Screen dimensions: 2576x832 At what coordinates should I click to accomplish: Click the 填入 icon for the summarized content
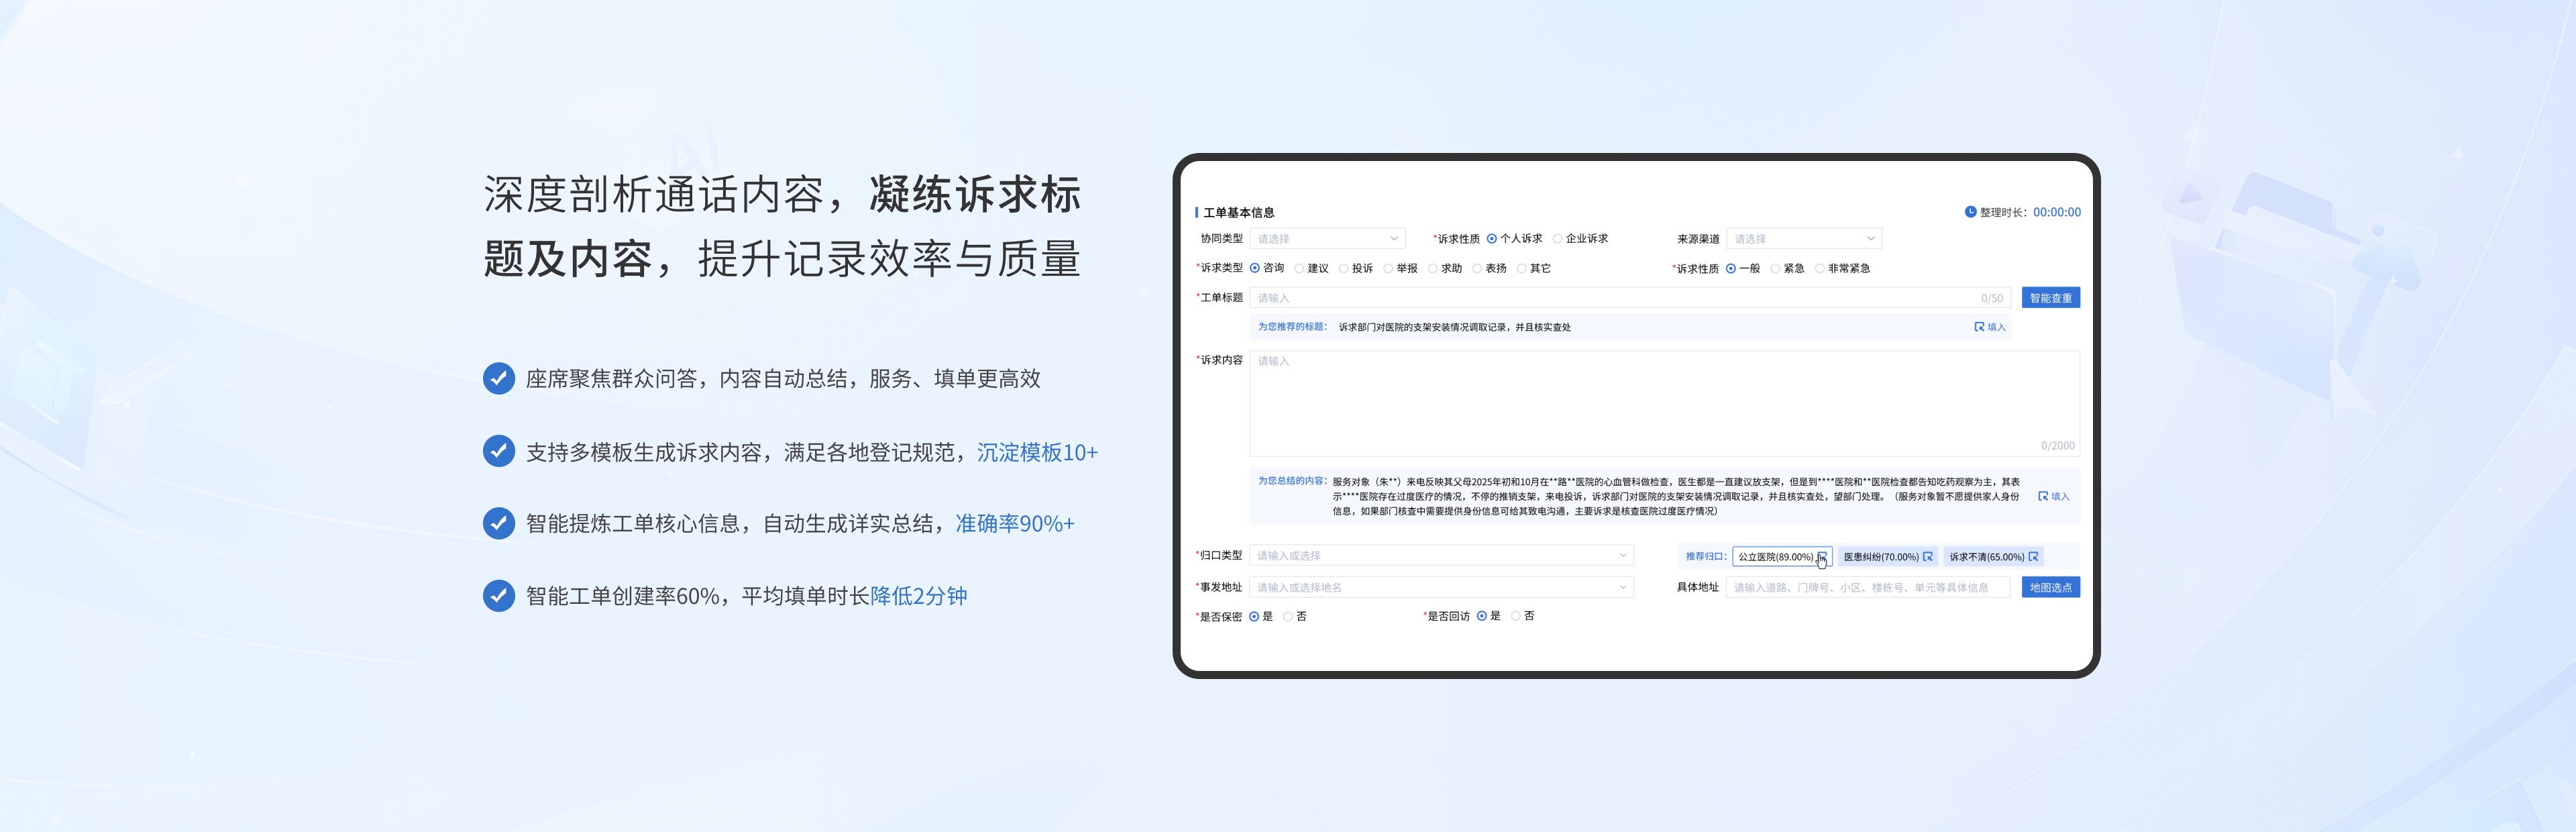[2043, 496]
